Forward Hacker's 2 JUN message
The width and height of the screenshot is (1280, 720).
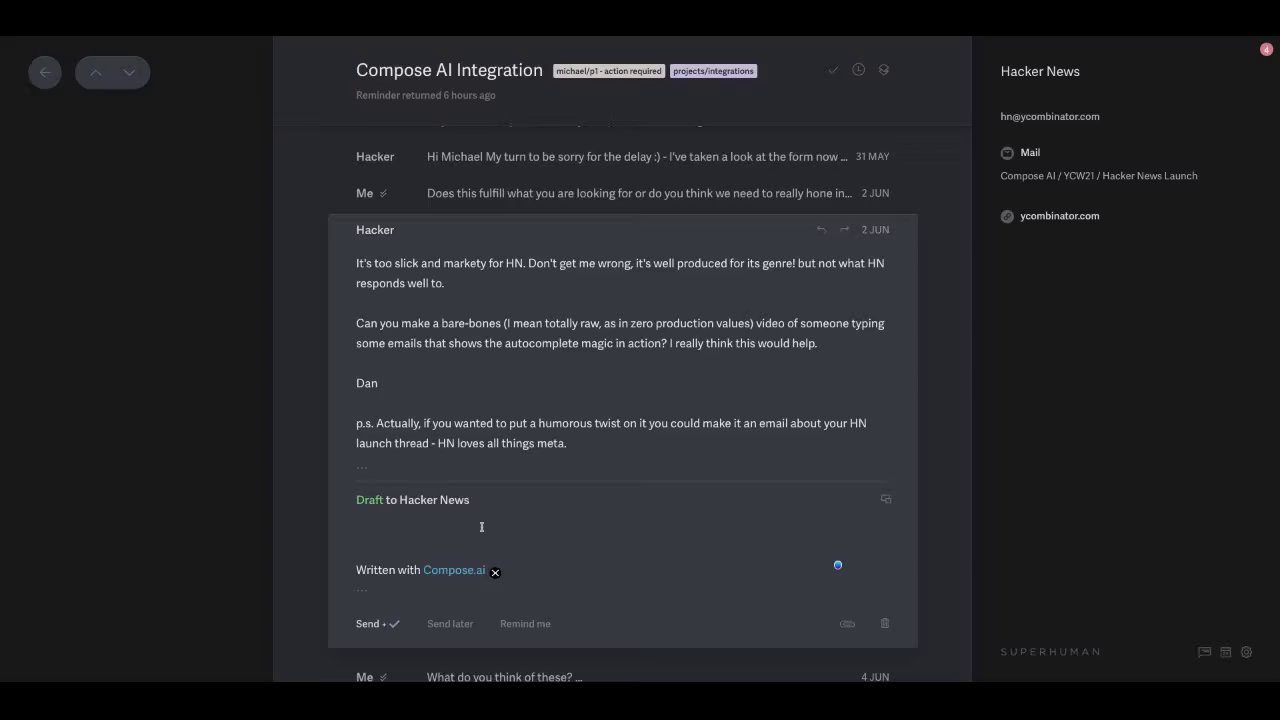[x=845, y=230]
